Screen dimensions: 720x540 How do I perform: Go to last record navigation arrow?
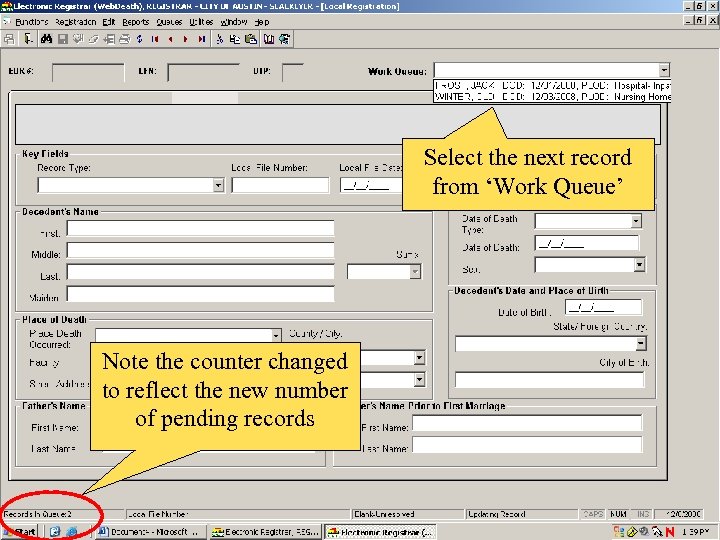pos(201,39)
